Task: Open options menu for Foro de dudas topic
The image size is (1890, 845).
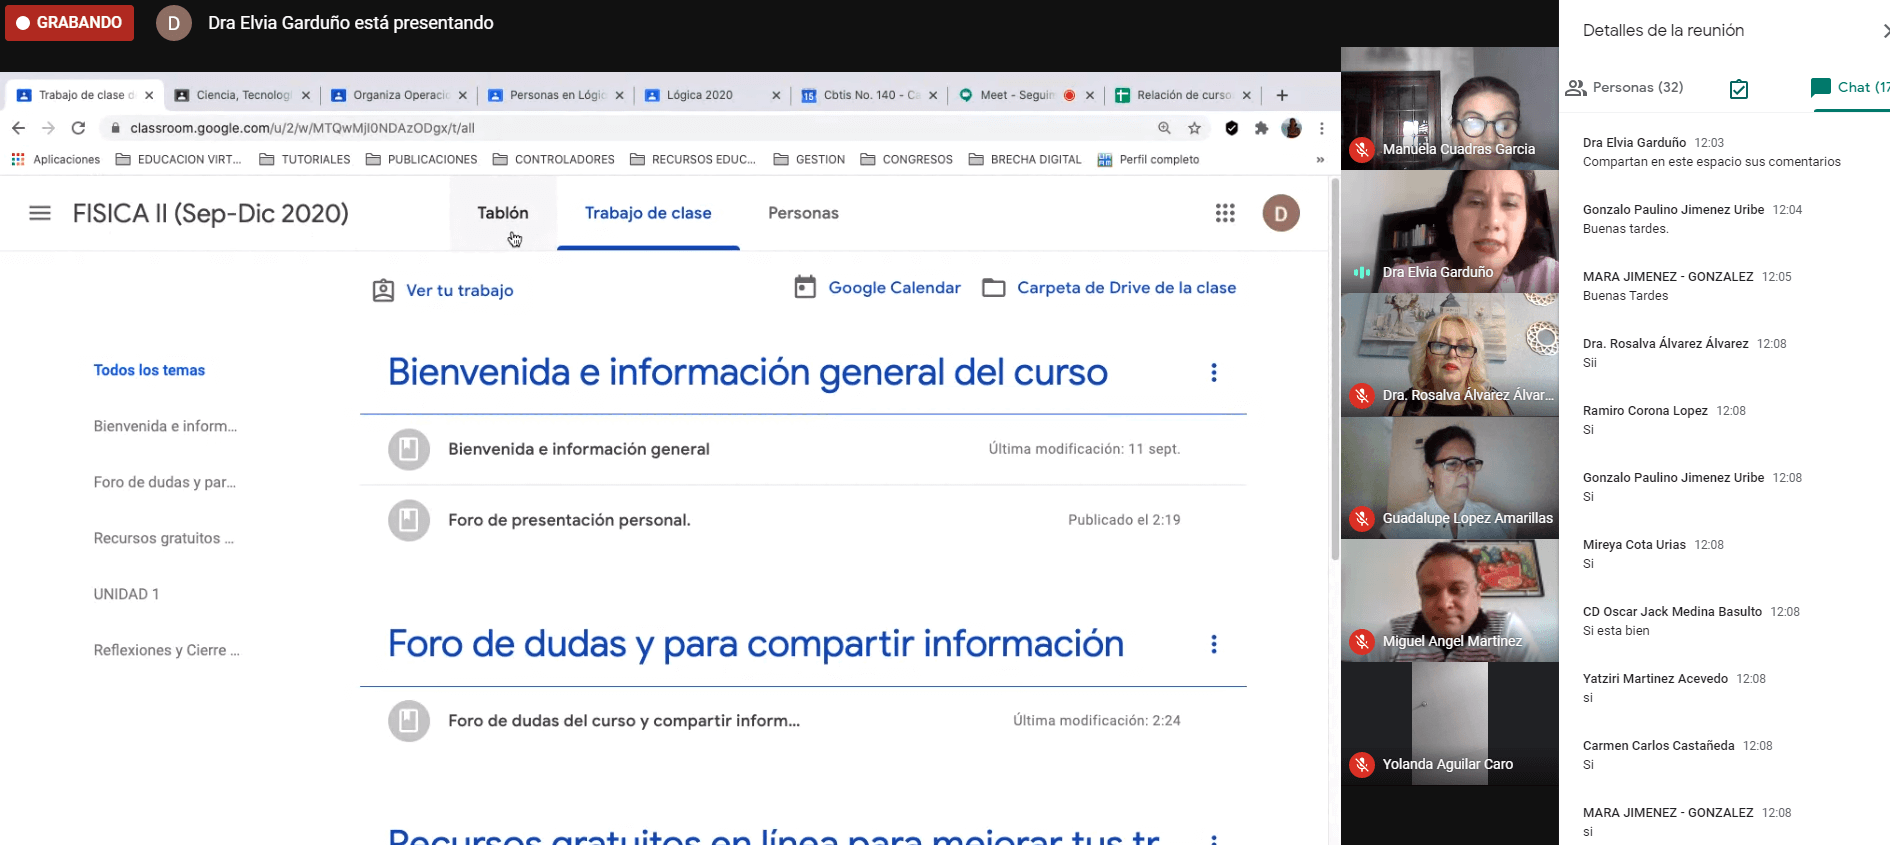Action: coord(1214,644)
